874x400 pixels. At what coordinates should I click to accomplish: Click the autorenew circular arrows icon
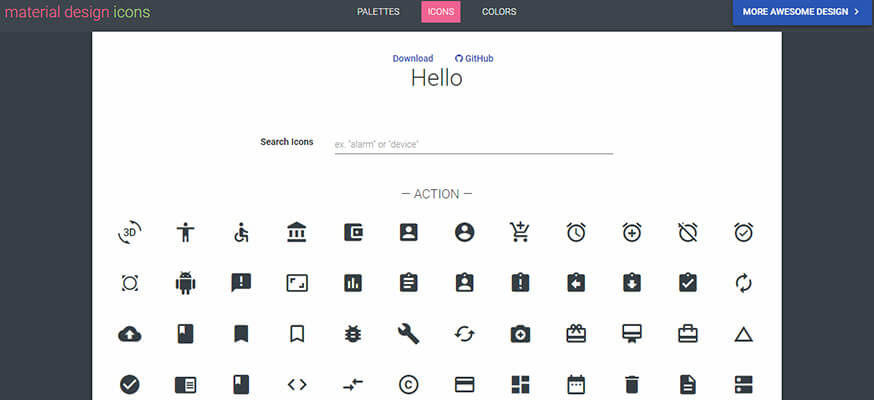point(744,284)
